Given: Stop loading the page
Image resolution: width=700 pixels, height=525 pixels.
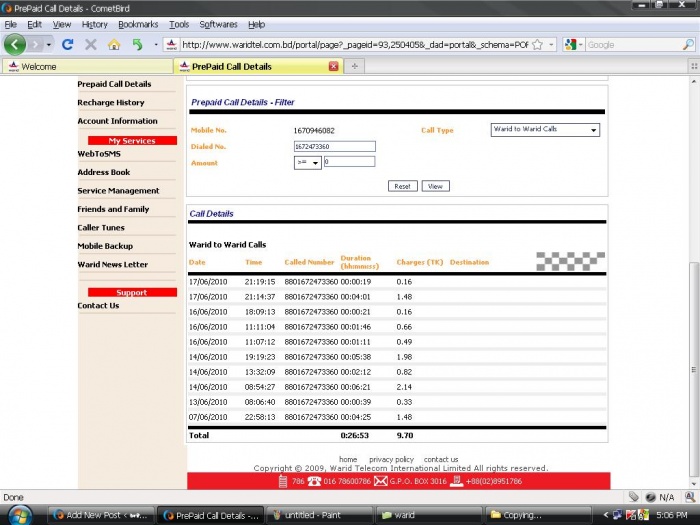Looking at the screenshot, I should coord(91,45).
